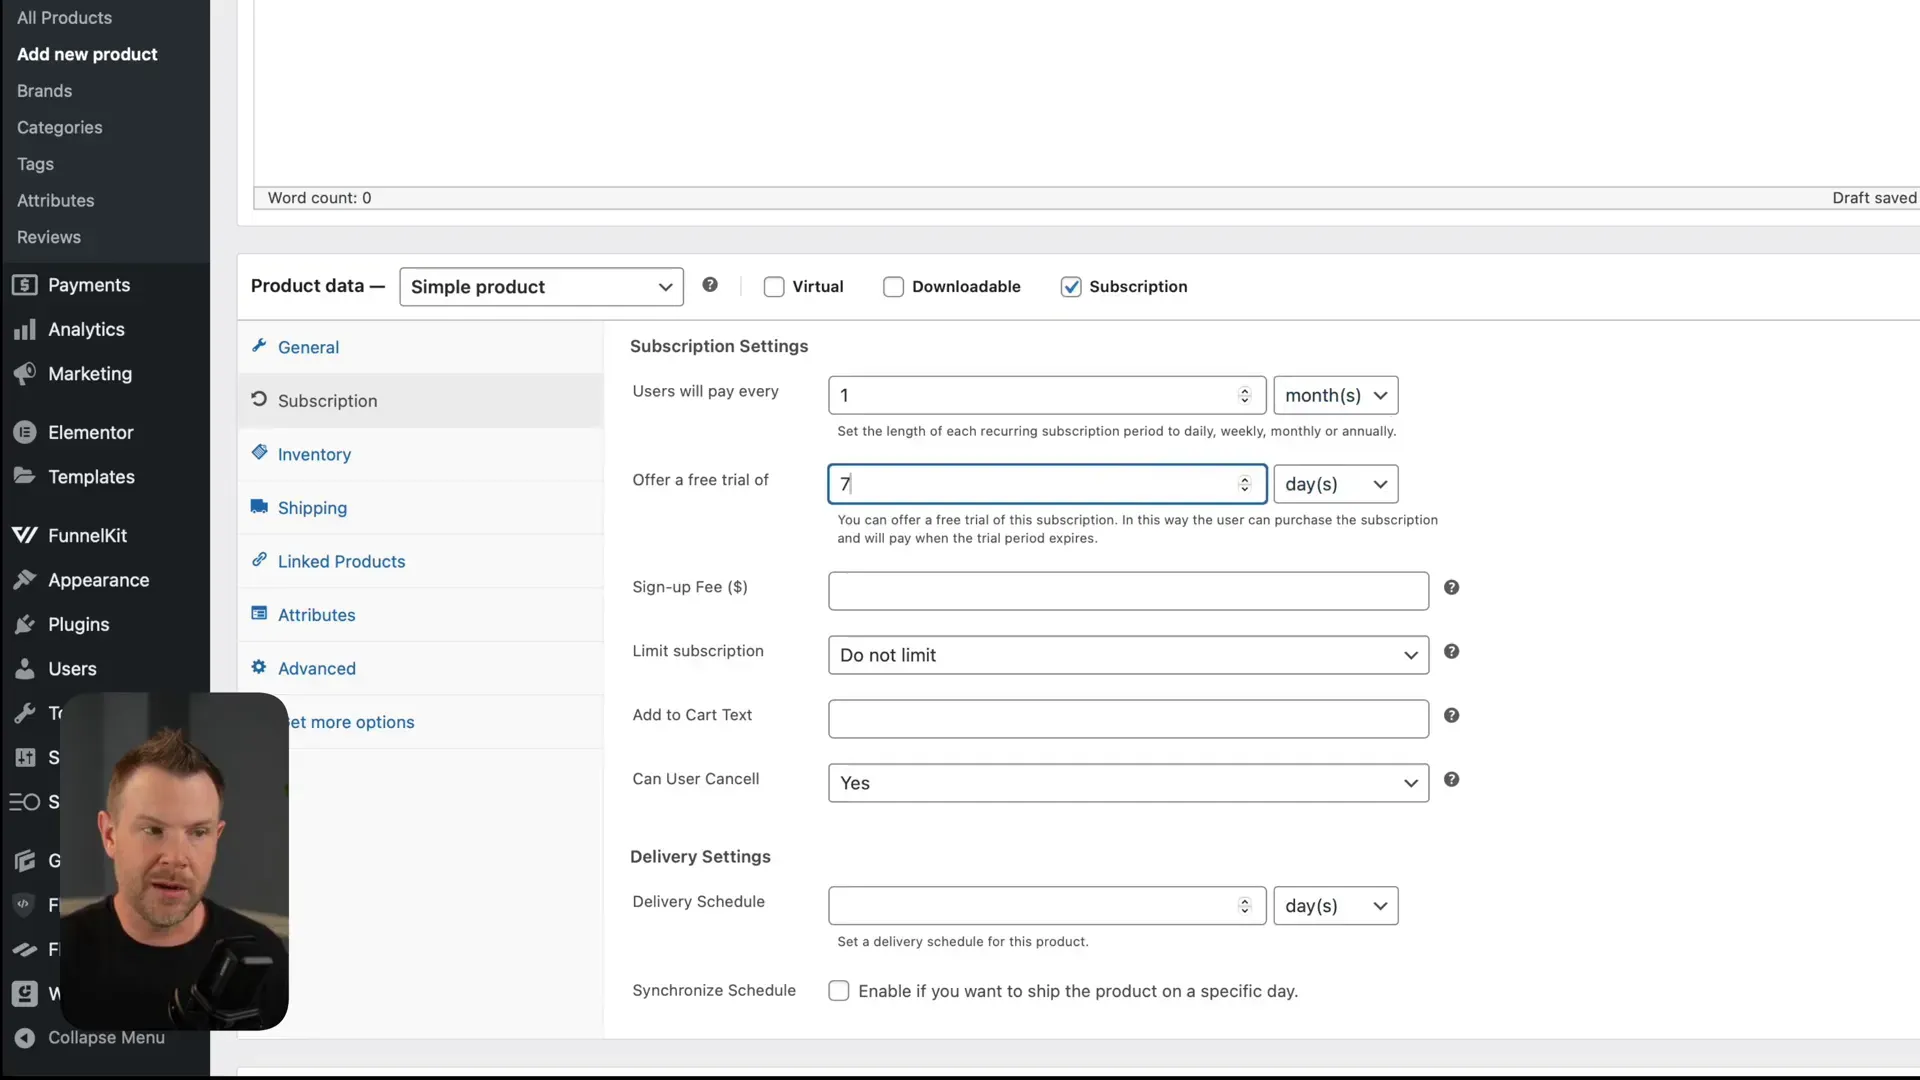Viewport: 1920px width, 1080px height.
Task: Switch to the Attributes tab
Action: coord(420,615)
